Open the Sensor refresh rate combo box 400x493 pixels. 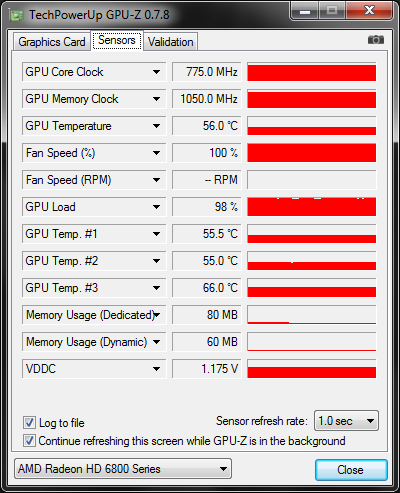pos(346,421)
